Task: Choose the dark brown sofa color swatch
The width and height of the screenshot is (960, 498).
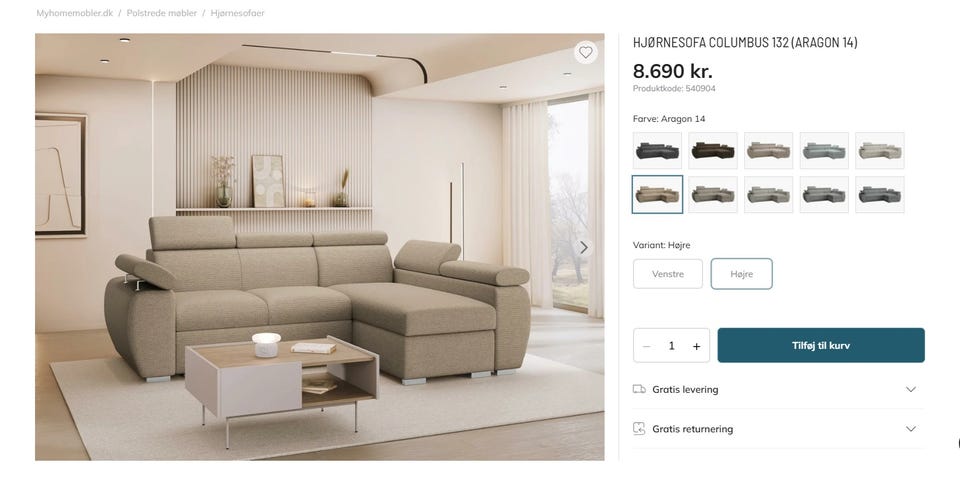Action: tap(713, 151)
